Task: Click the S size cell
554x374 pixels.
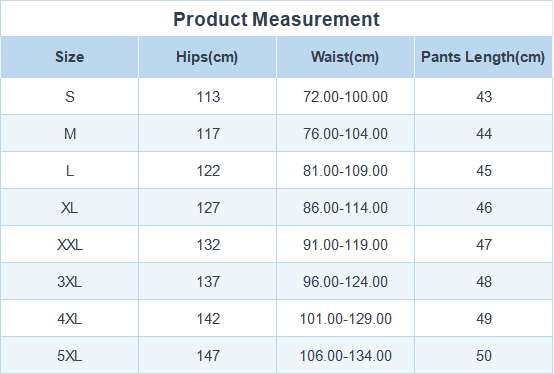Action: coord(70,96)
